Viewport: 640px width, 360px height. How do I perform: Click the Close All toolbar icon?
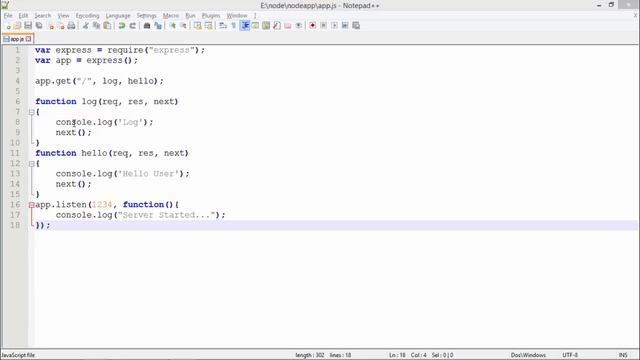tap(61, 26)
